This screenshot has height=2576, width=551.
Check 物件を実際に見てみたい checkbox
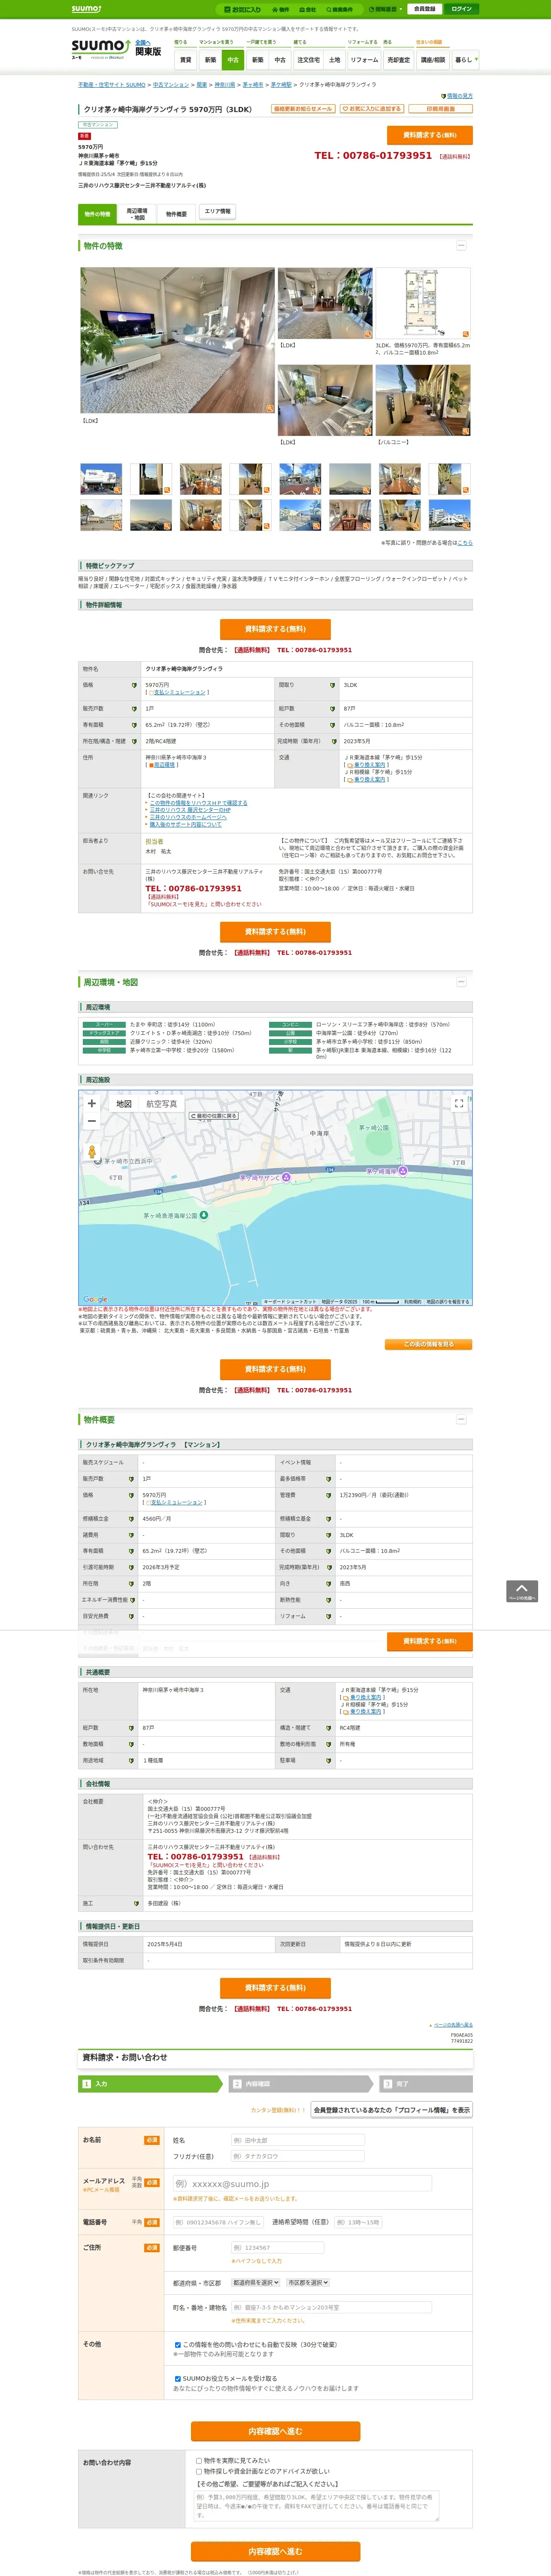coord(199,2461)
